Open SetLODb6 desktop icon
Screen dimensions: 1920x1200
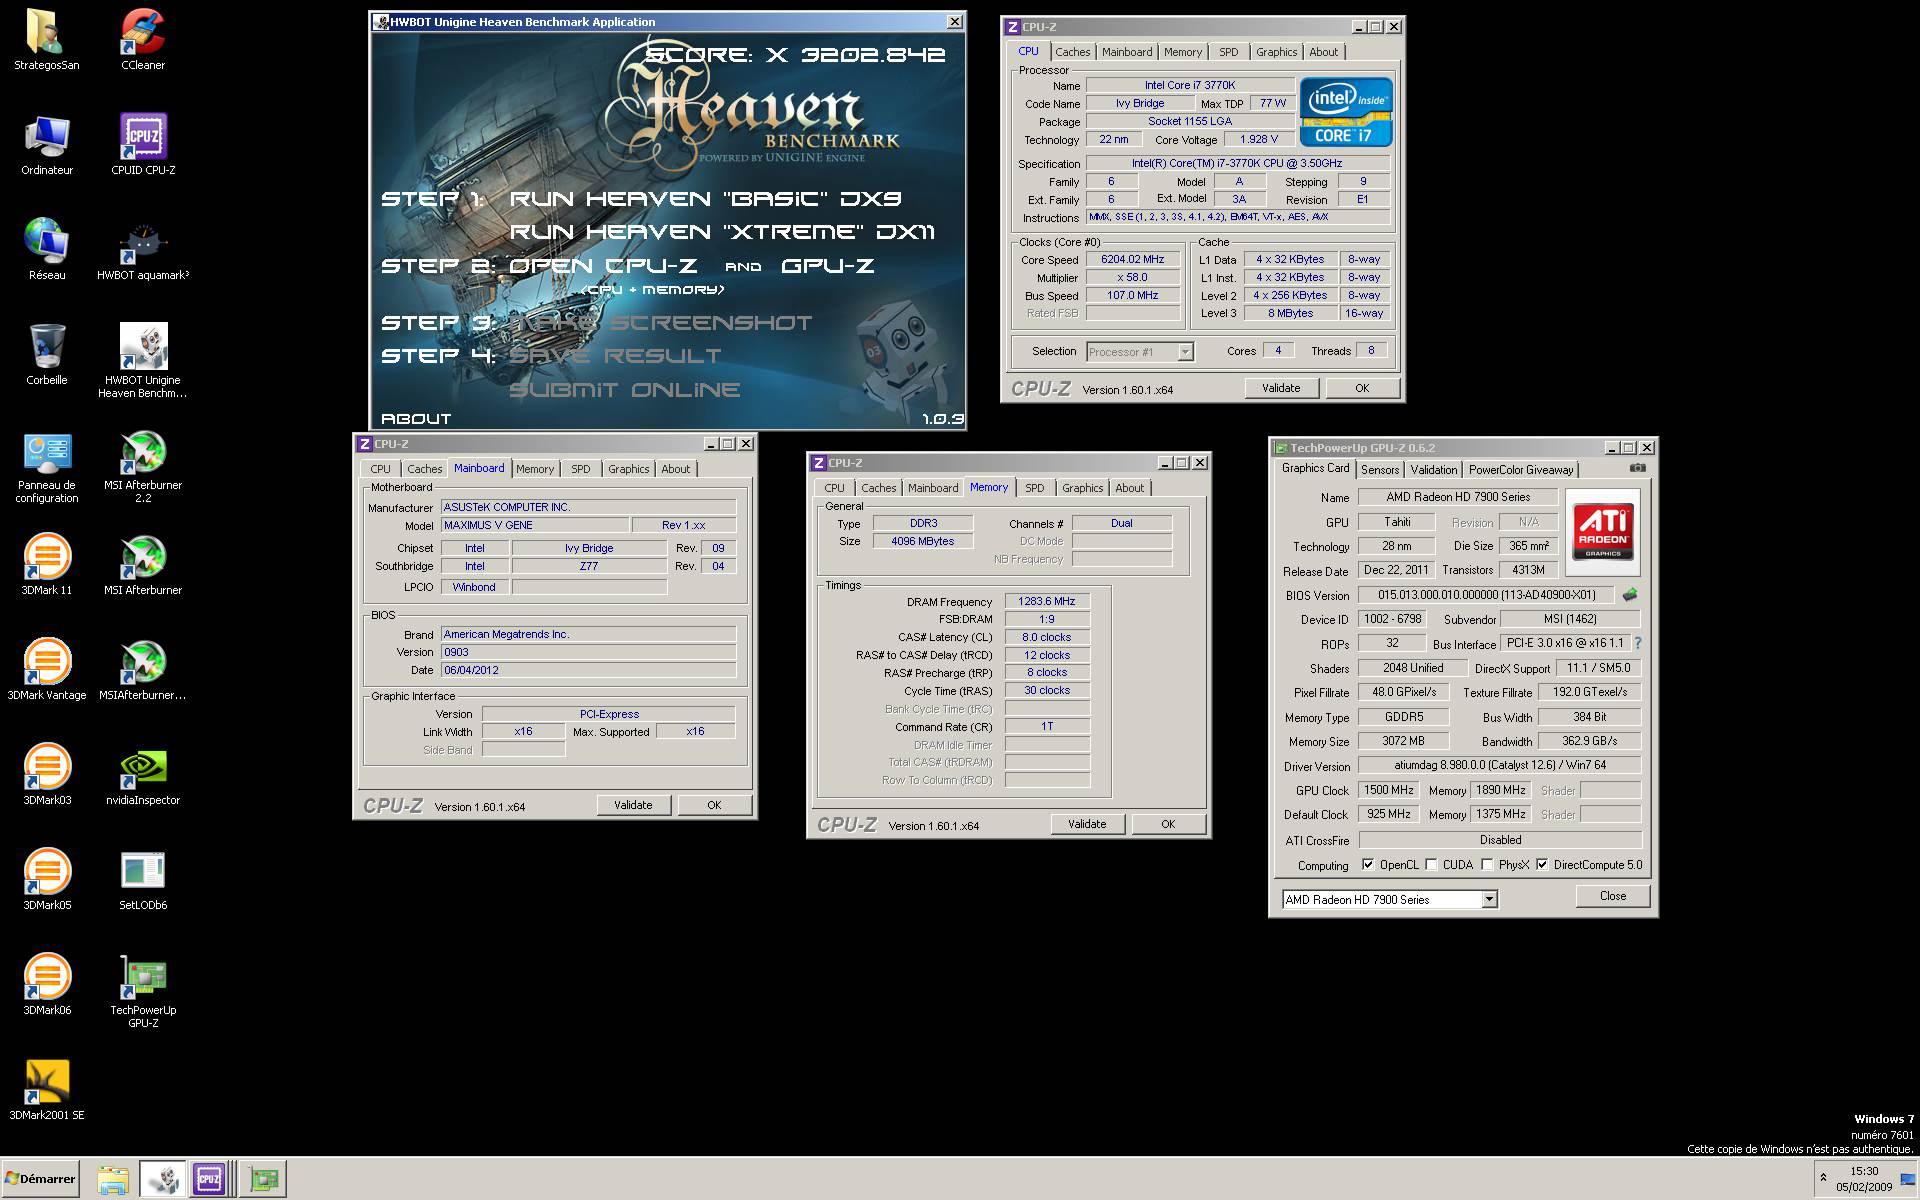(143, 880)
